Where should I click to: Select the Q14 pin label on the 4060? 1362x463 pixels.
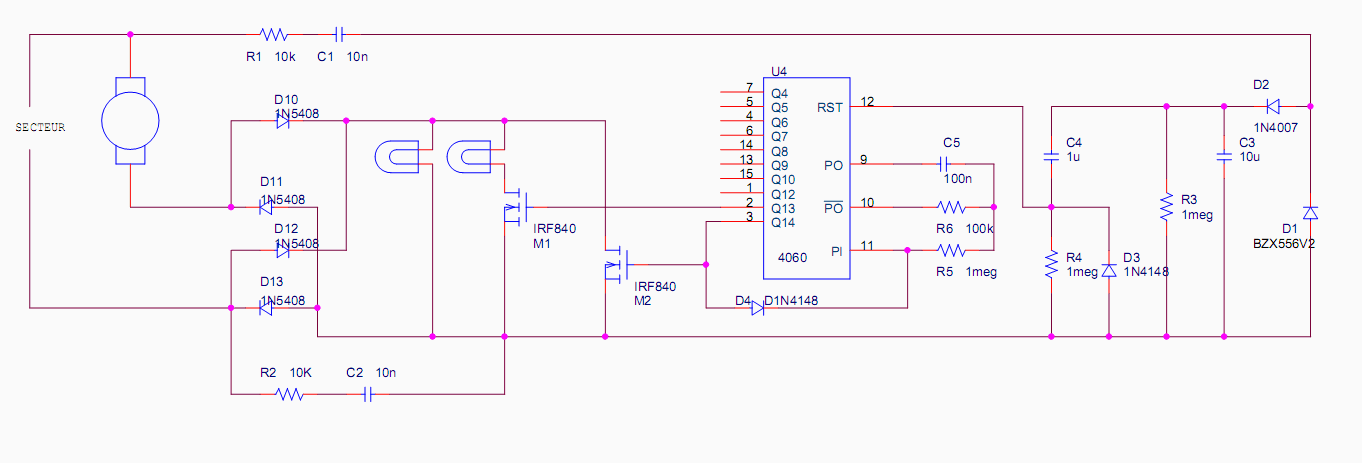click(x=782, y=223)
